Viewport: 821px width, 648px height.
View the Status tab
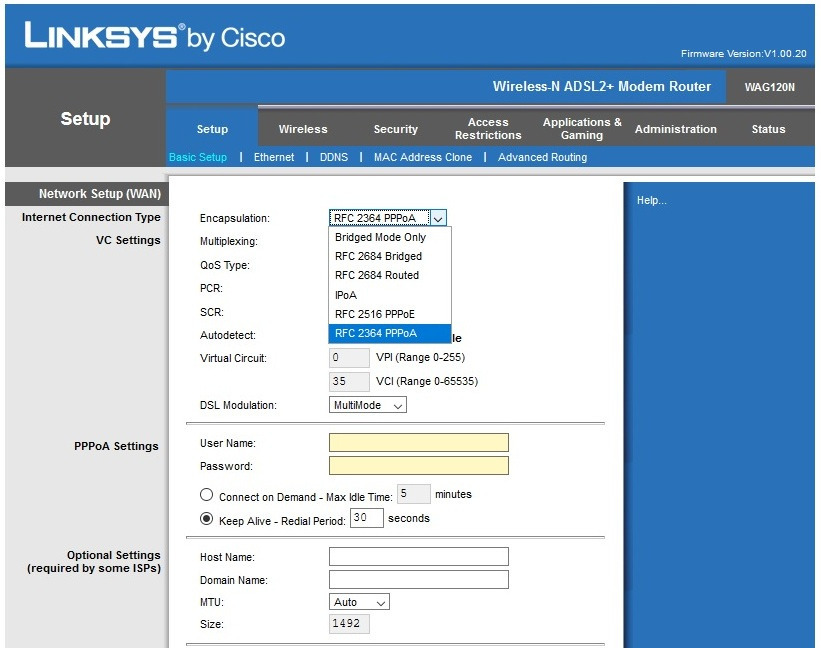pyautogui.click(x=768, y=129)
